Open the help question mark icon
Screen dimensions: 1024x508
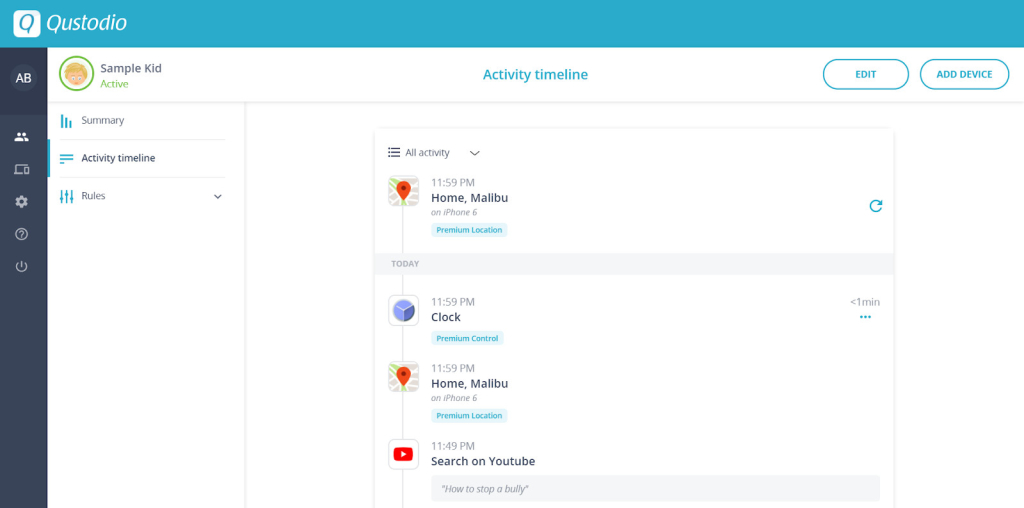pyautogui.click(x=22, y=234)
